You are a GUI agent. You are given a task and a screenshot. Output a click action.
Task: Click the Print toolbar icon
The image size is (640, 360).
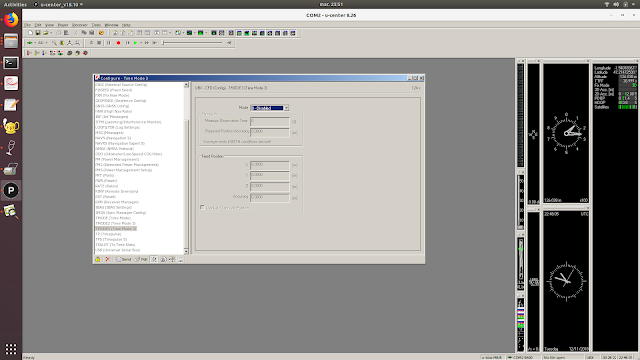coord(59,33)
